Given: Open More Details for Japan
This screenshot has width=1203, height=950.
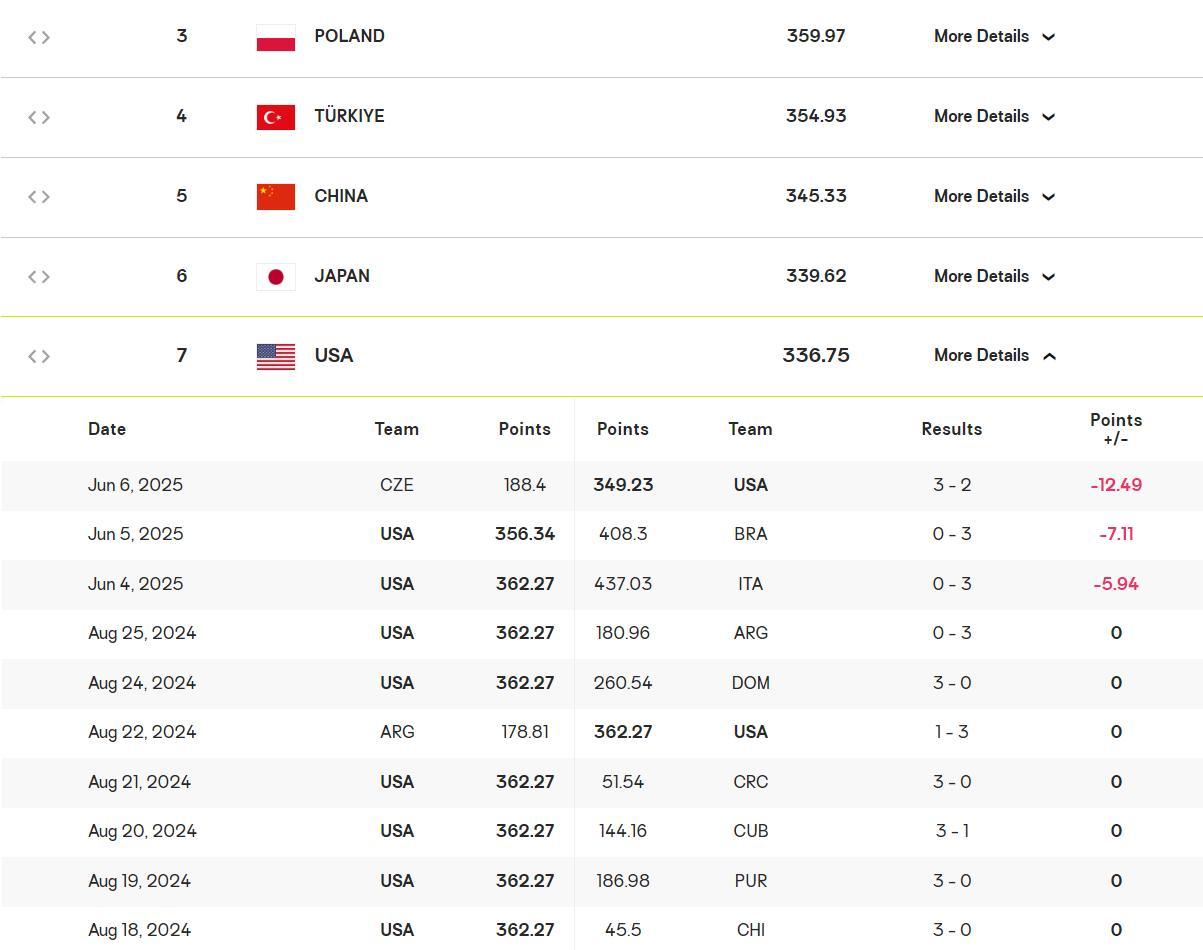Looking at the screenshot, I should click(994, 276).
